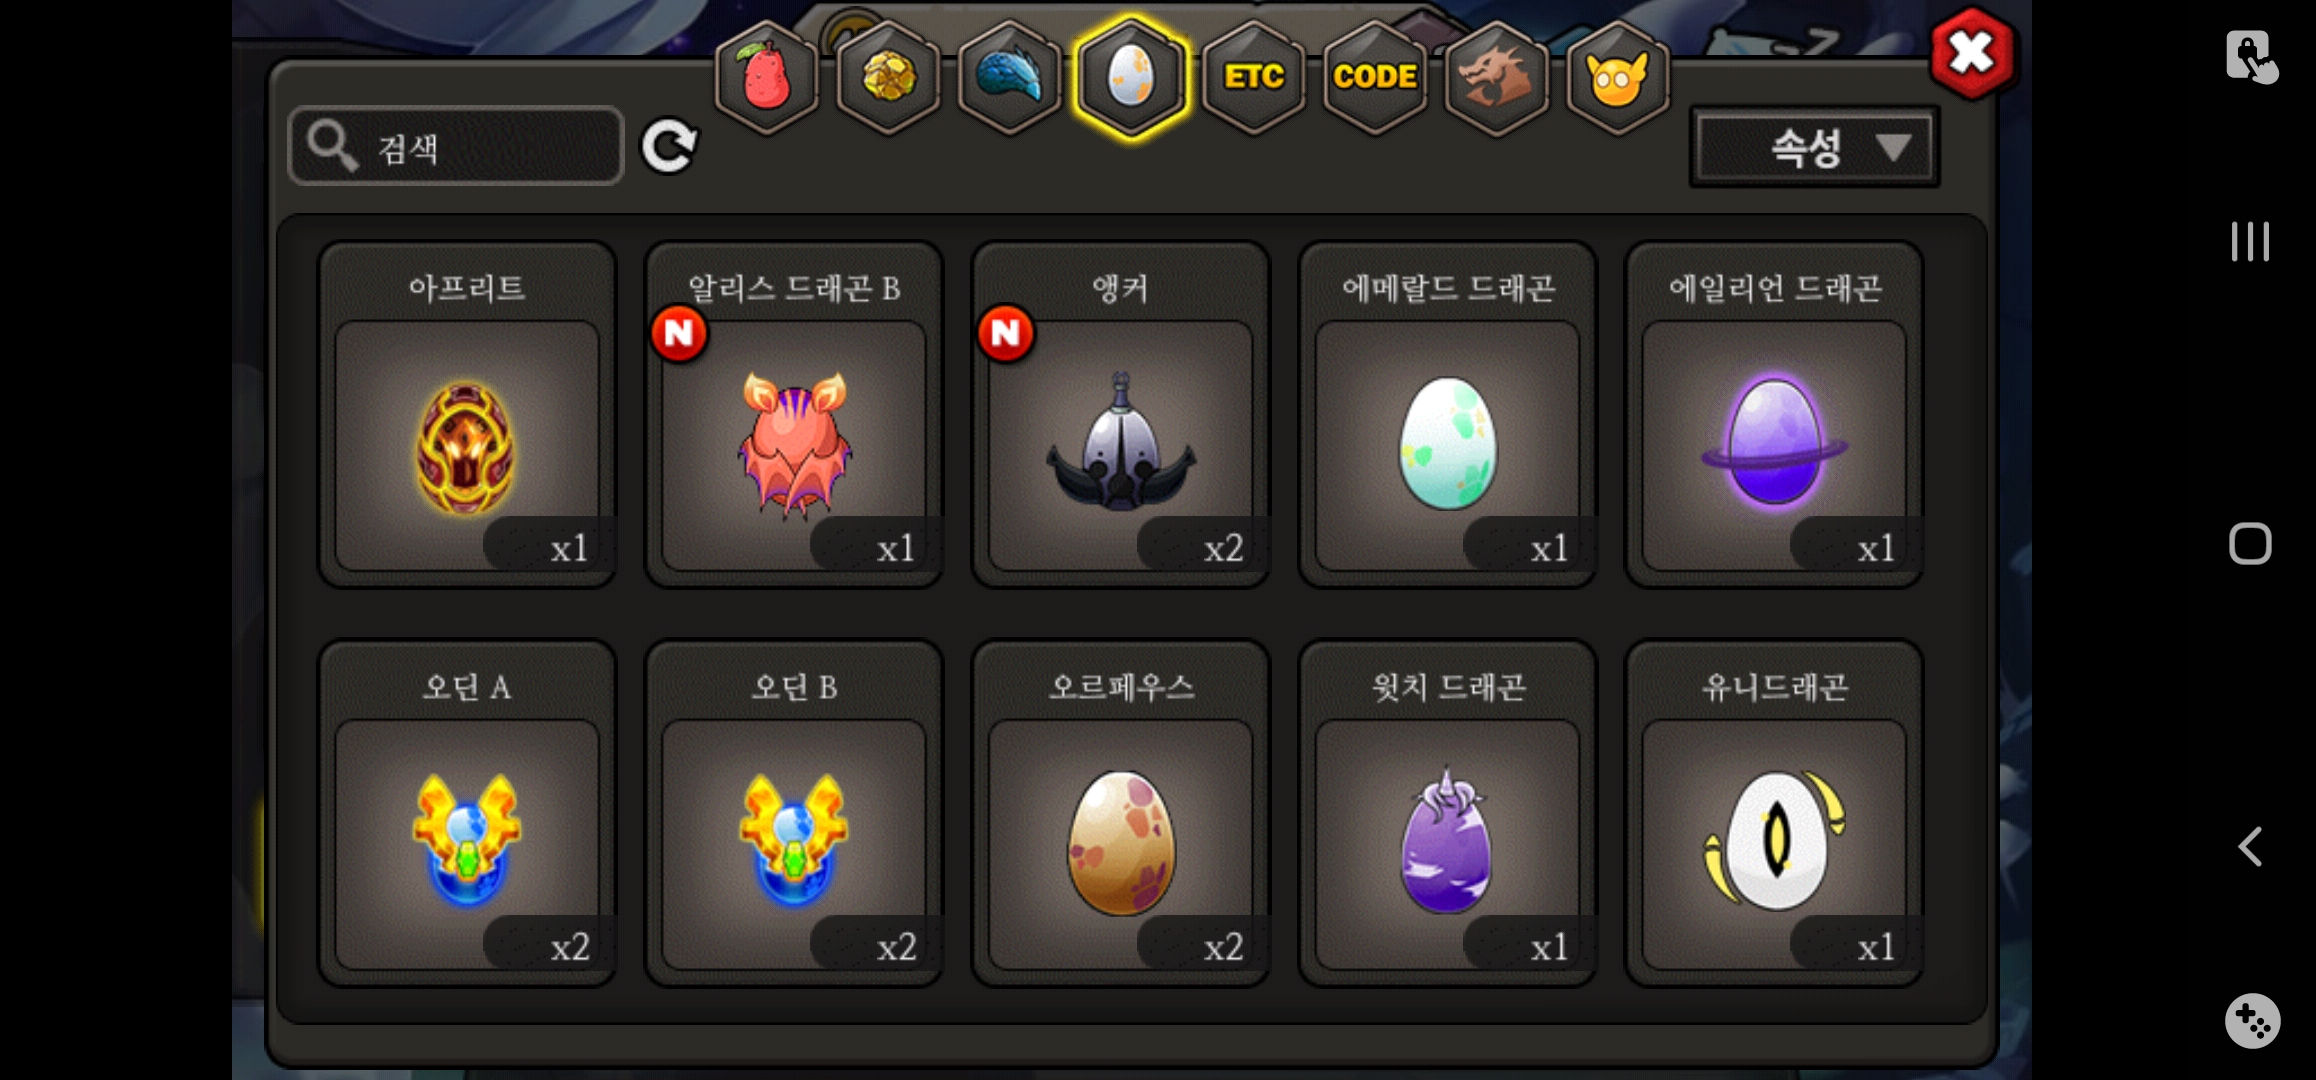Select the brown dragon head tab

pyautogui.click(x=1496, y=77)
